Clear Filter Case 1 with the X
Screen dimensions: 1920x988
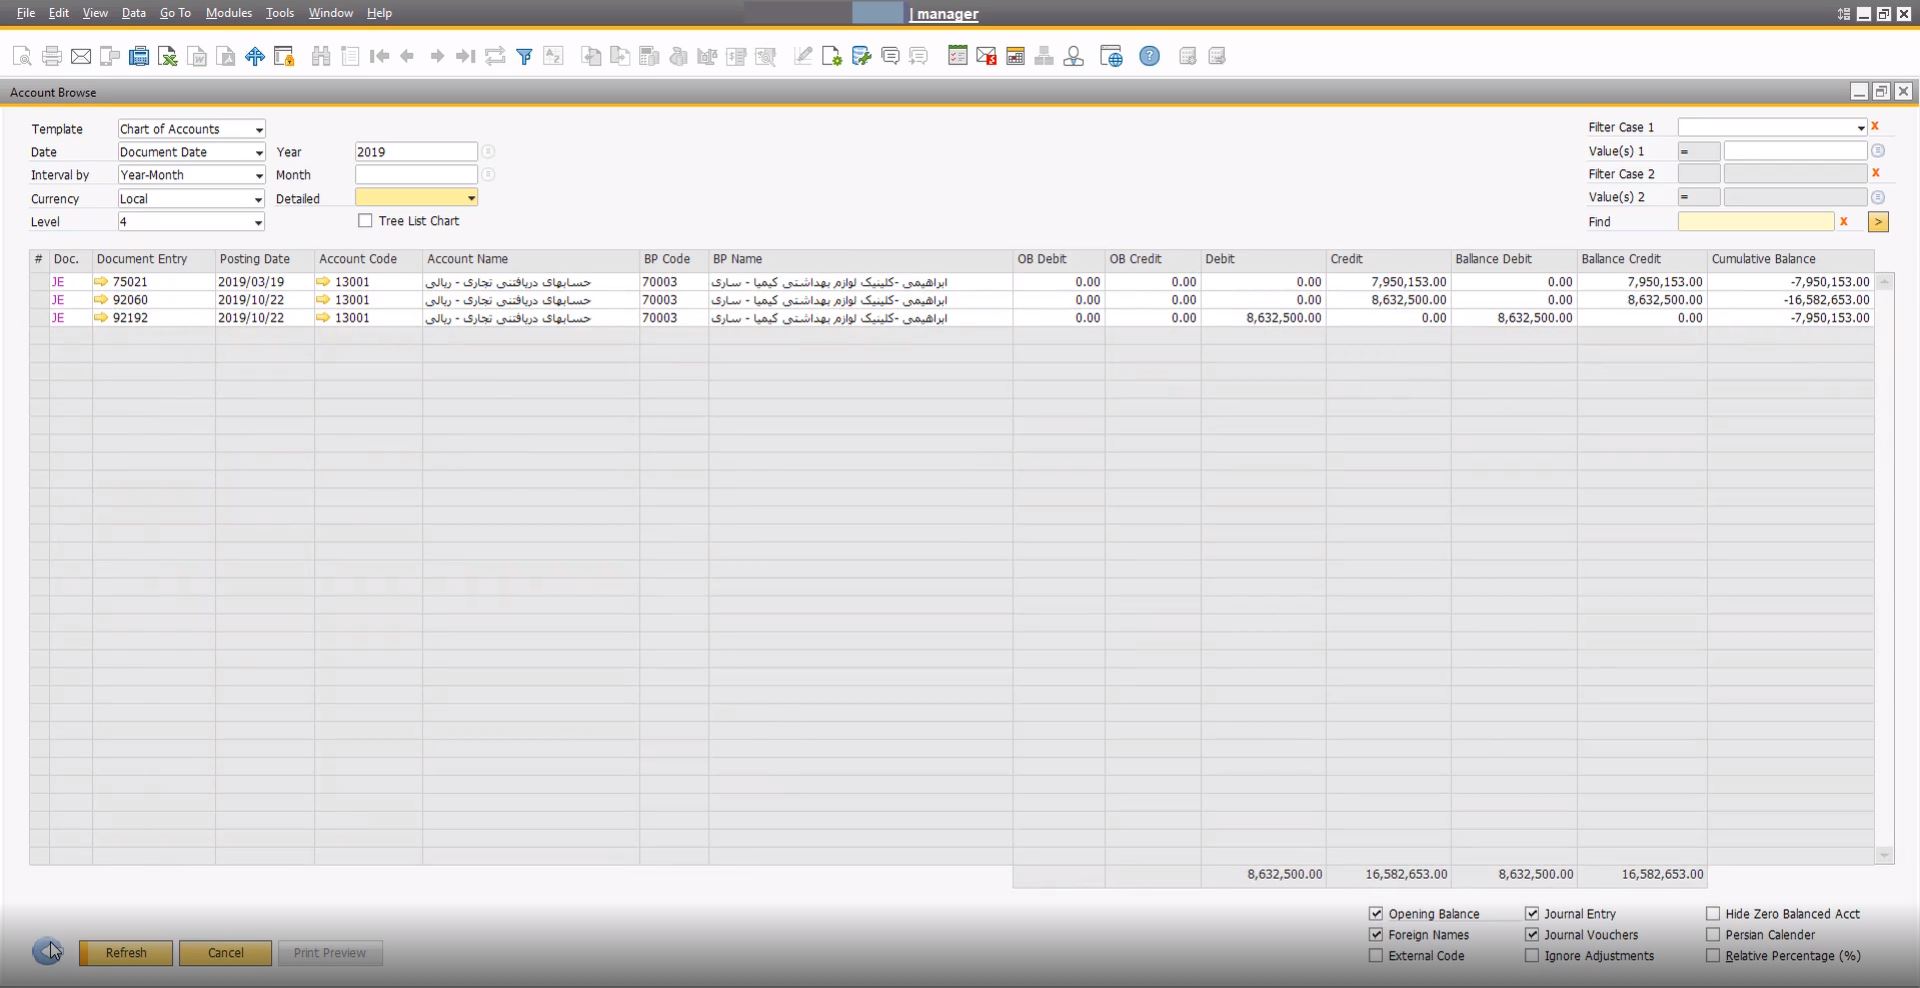pos(1875,126)
